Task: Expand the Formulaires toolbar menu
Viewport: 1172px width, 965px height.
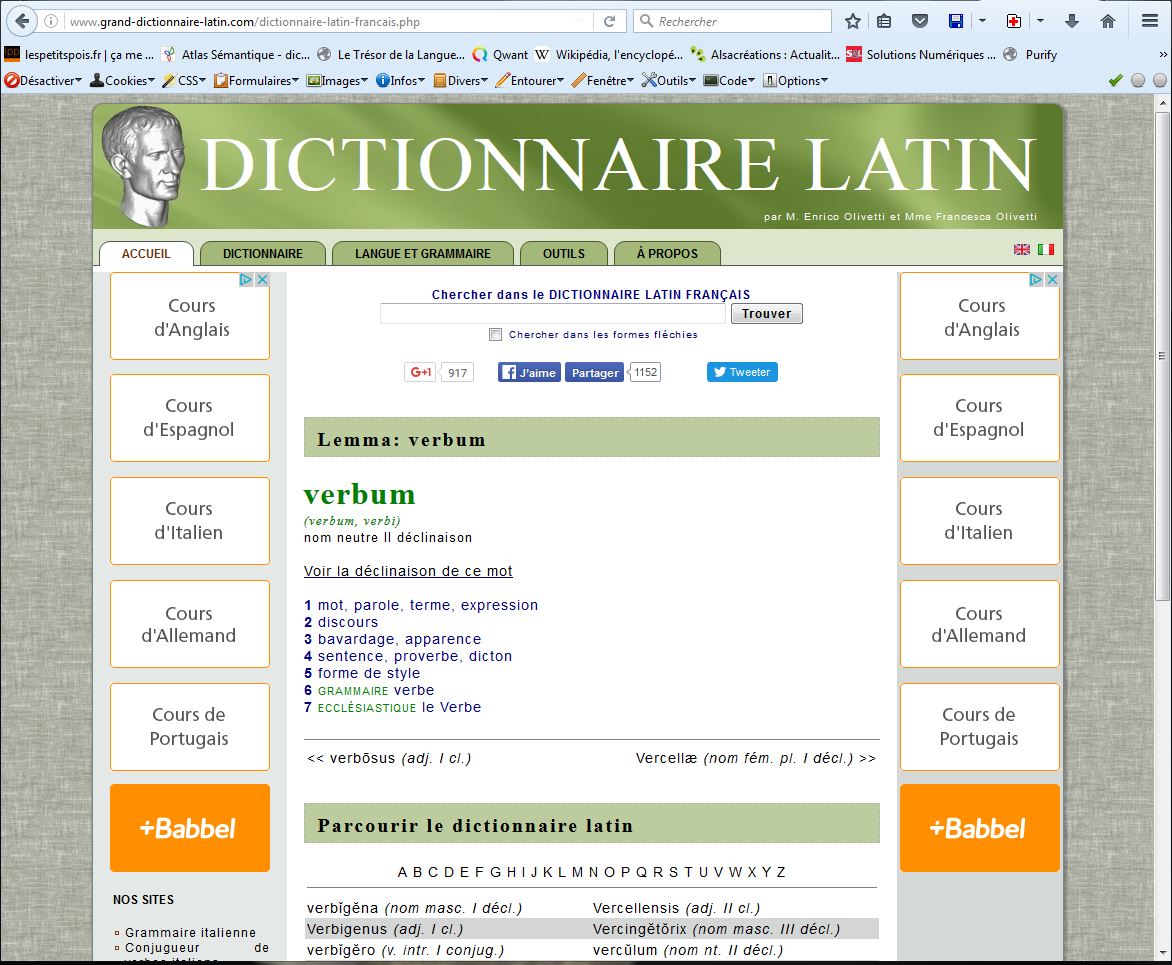Action: click(258, 80)
